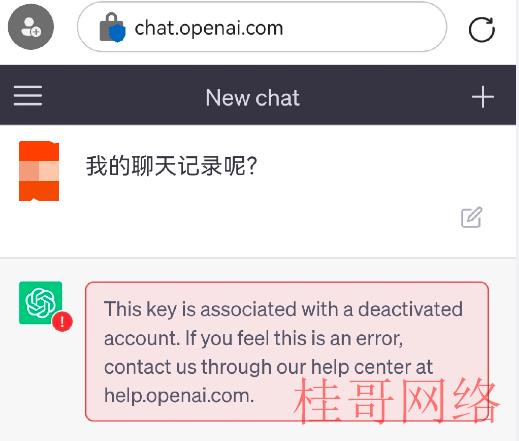The width and height of the screenshot is (519, 441).
Task: Click the site security lock shield icon
Action: [113, 27]
